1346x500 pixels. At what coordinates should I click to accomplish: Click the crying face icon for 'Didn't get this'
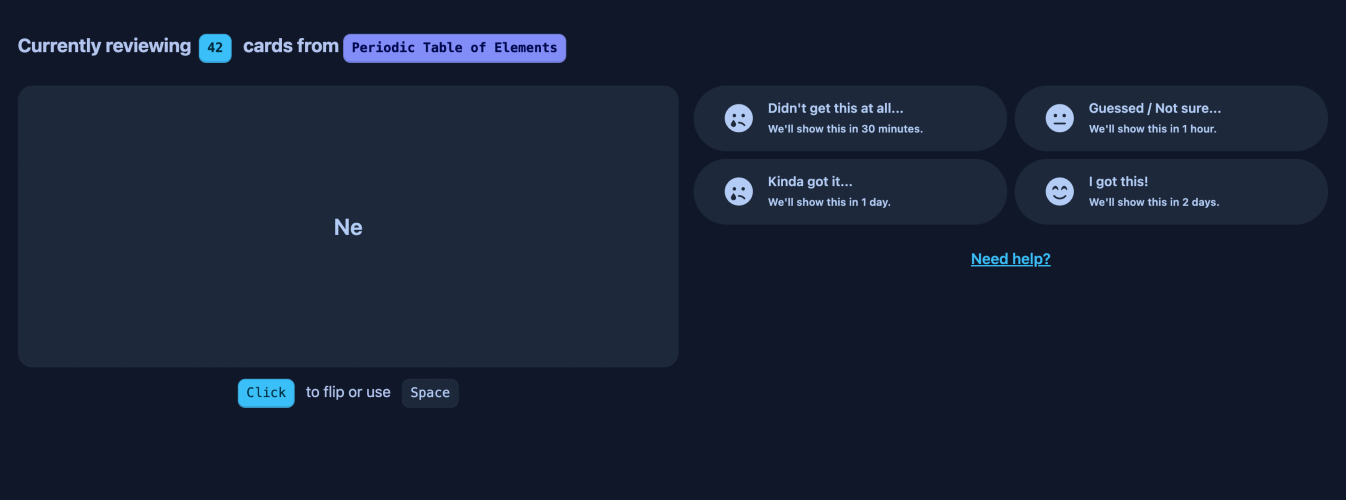click(738, 118)
